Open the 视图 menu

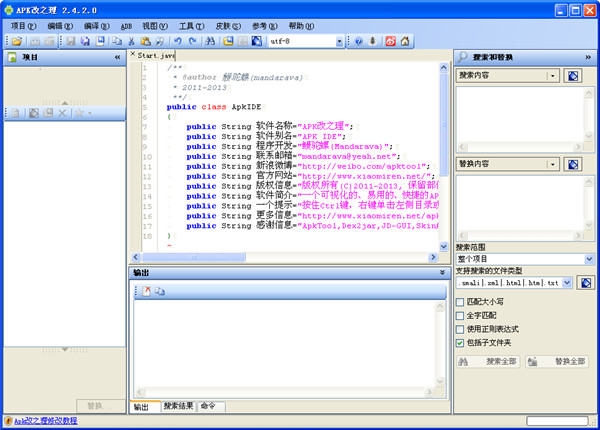click(x=155, y=26)
